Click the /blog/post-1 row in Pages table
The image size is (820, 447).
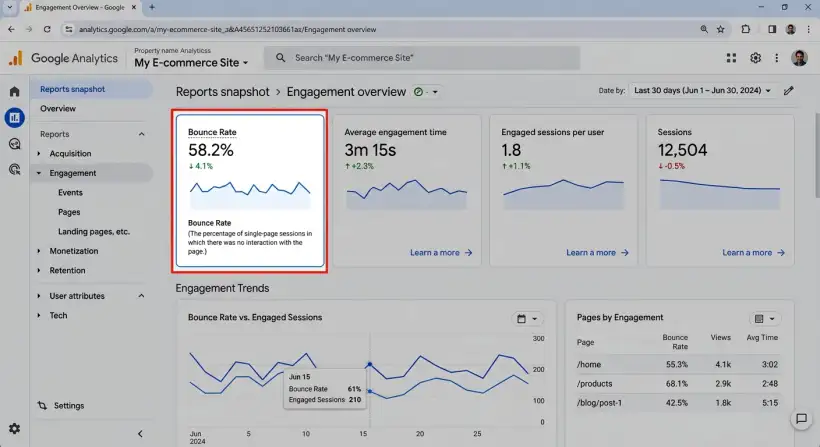(x=677, y=403)
